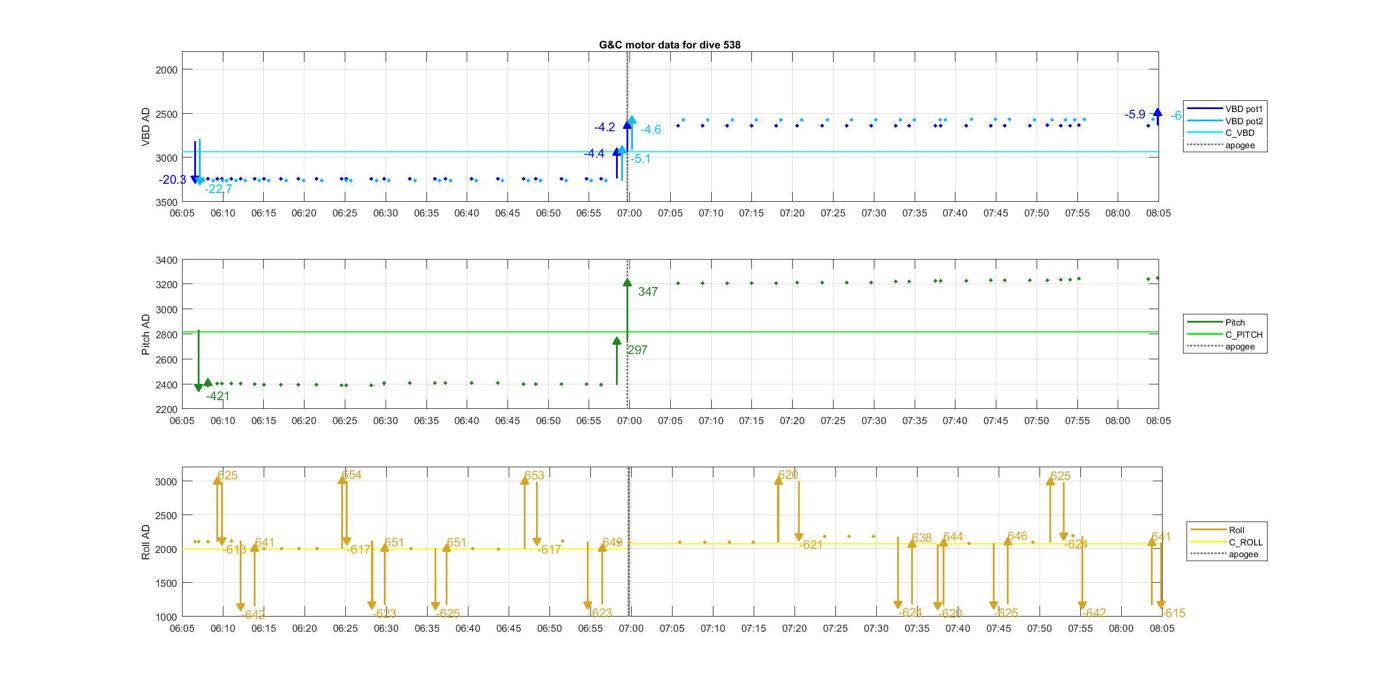Click the '1500' tick on the Roll y-axis
Image resolution: width=1400 pixels, height=693 pixels.
click(166, 583)
